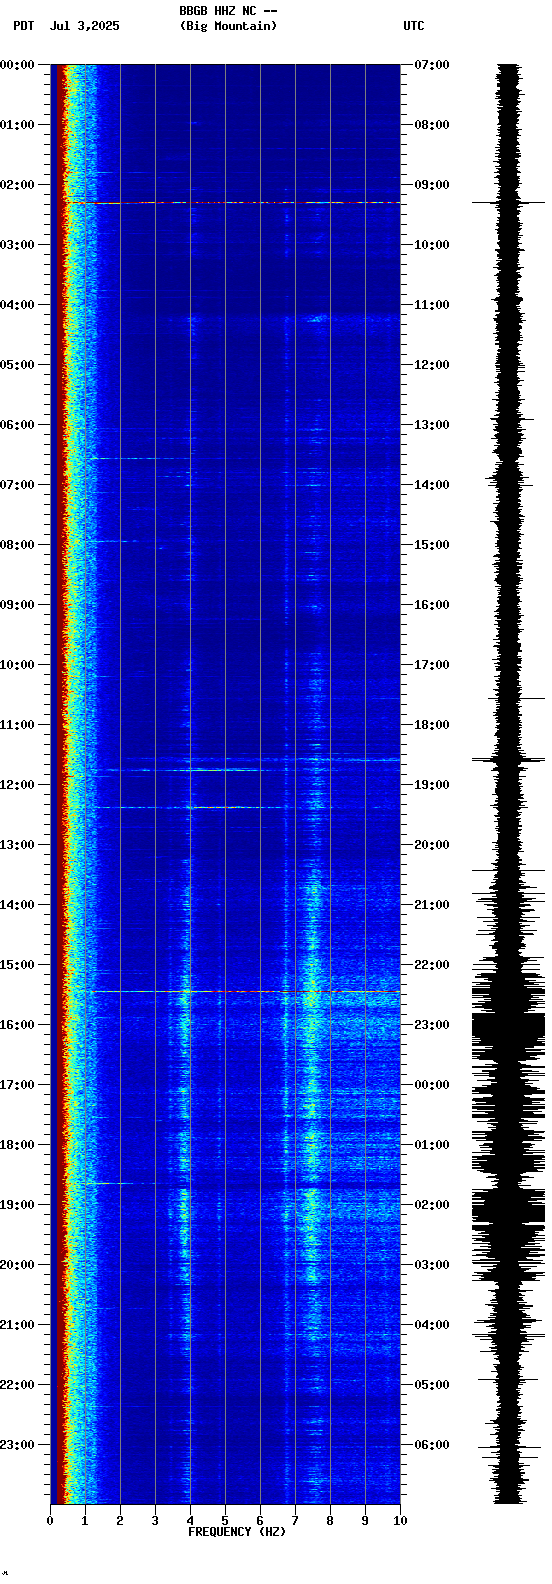Click the frequency axis value '0'
The width and height of the screenshot is (552, 1584).
(x=50, y=1521)
